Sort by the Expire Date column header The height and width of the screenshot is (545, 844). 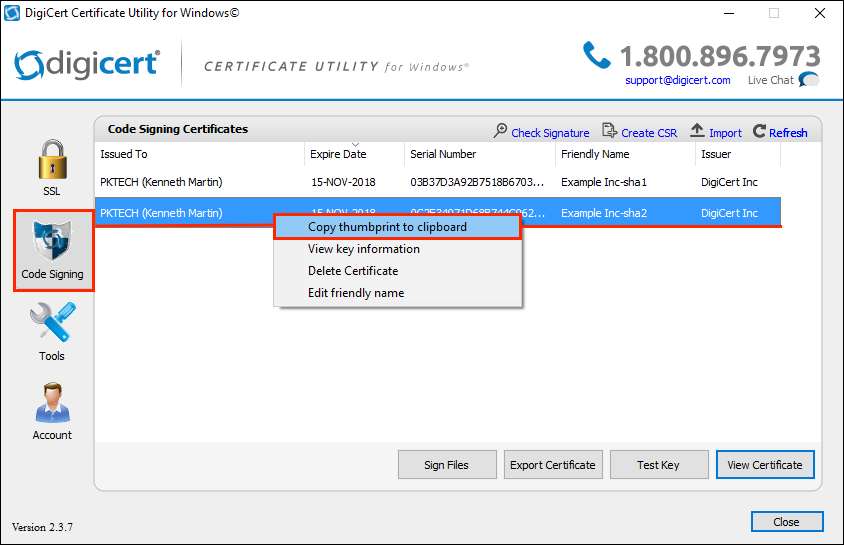point(338,154)
